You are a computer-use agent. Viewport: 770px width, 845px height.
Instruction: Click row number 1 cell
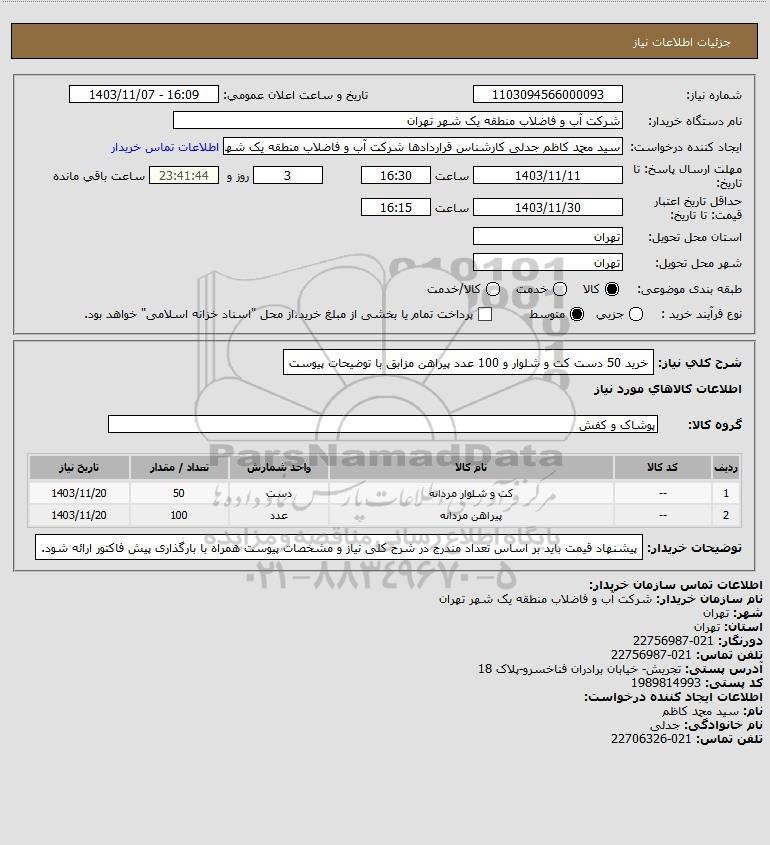tap(726, 493)
